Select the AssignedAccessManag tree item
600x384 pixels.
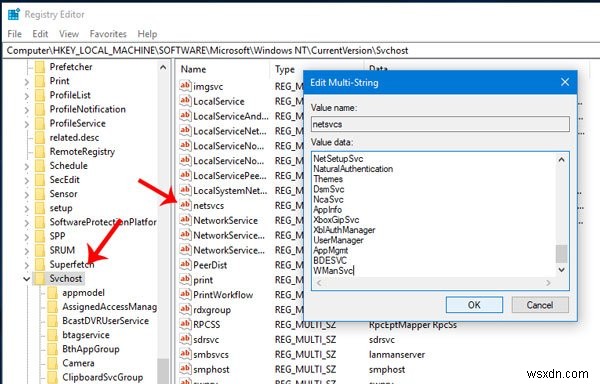(x=109, y=307)
